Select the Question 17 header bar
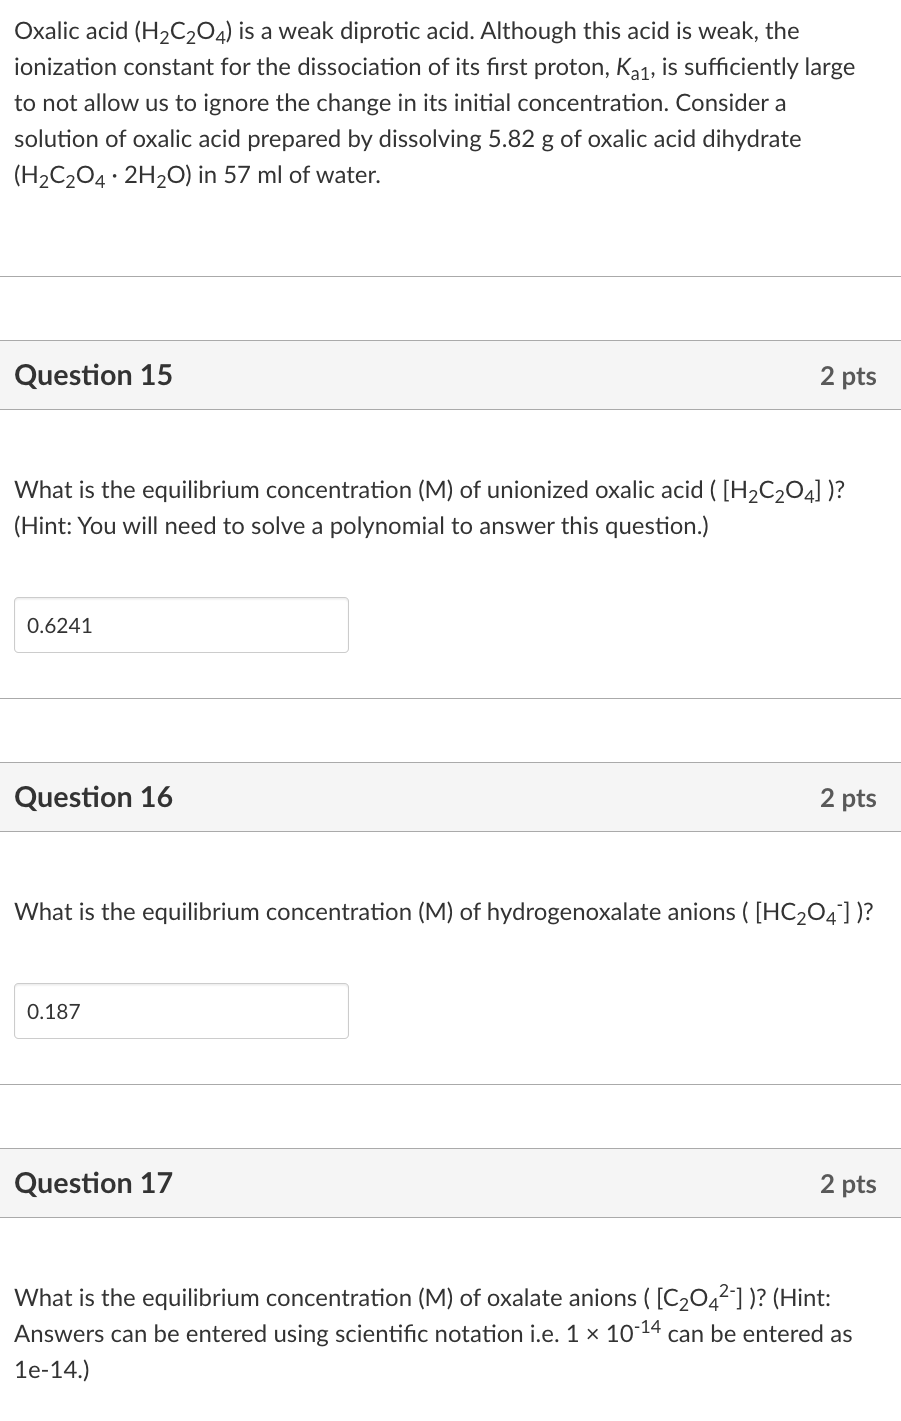 (450, 1182)
